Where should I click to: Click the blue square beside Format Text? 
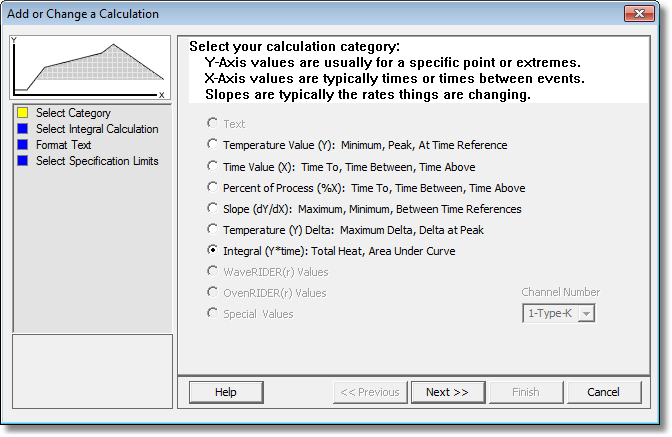23,145
